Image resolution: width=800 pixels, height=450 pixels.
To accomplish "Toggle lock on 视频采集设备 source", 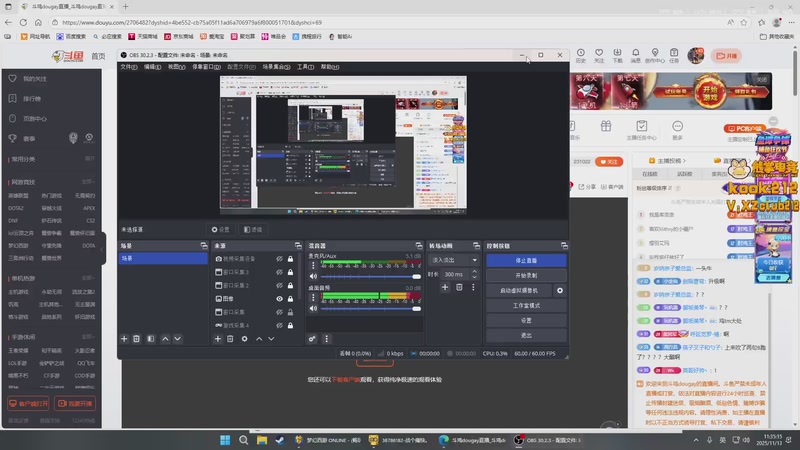I will click(290, 259).
